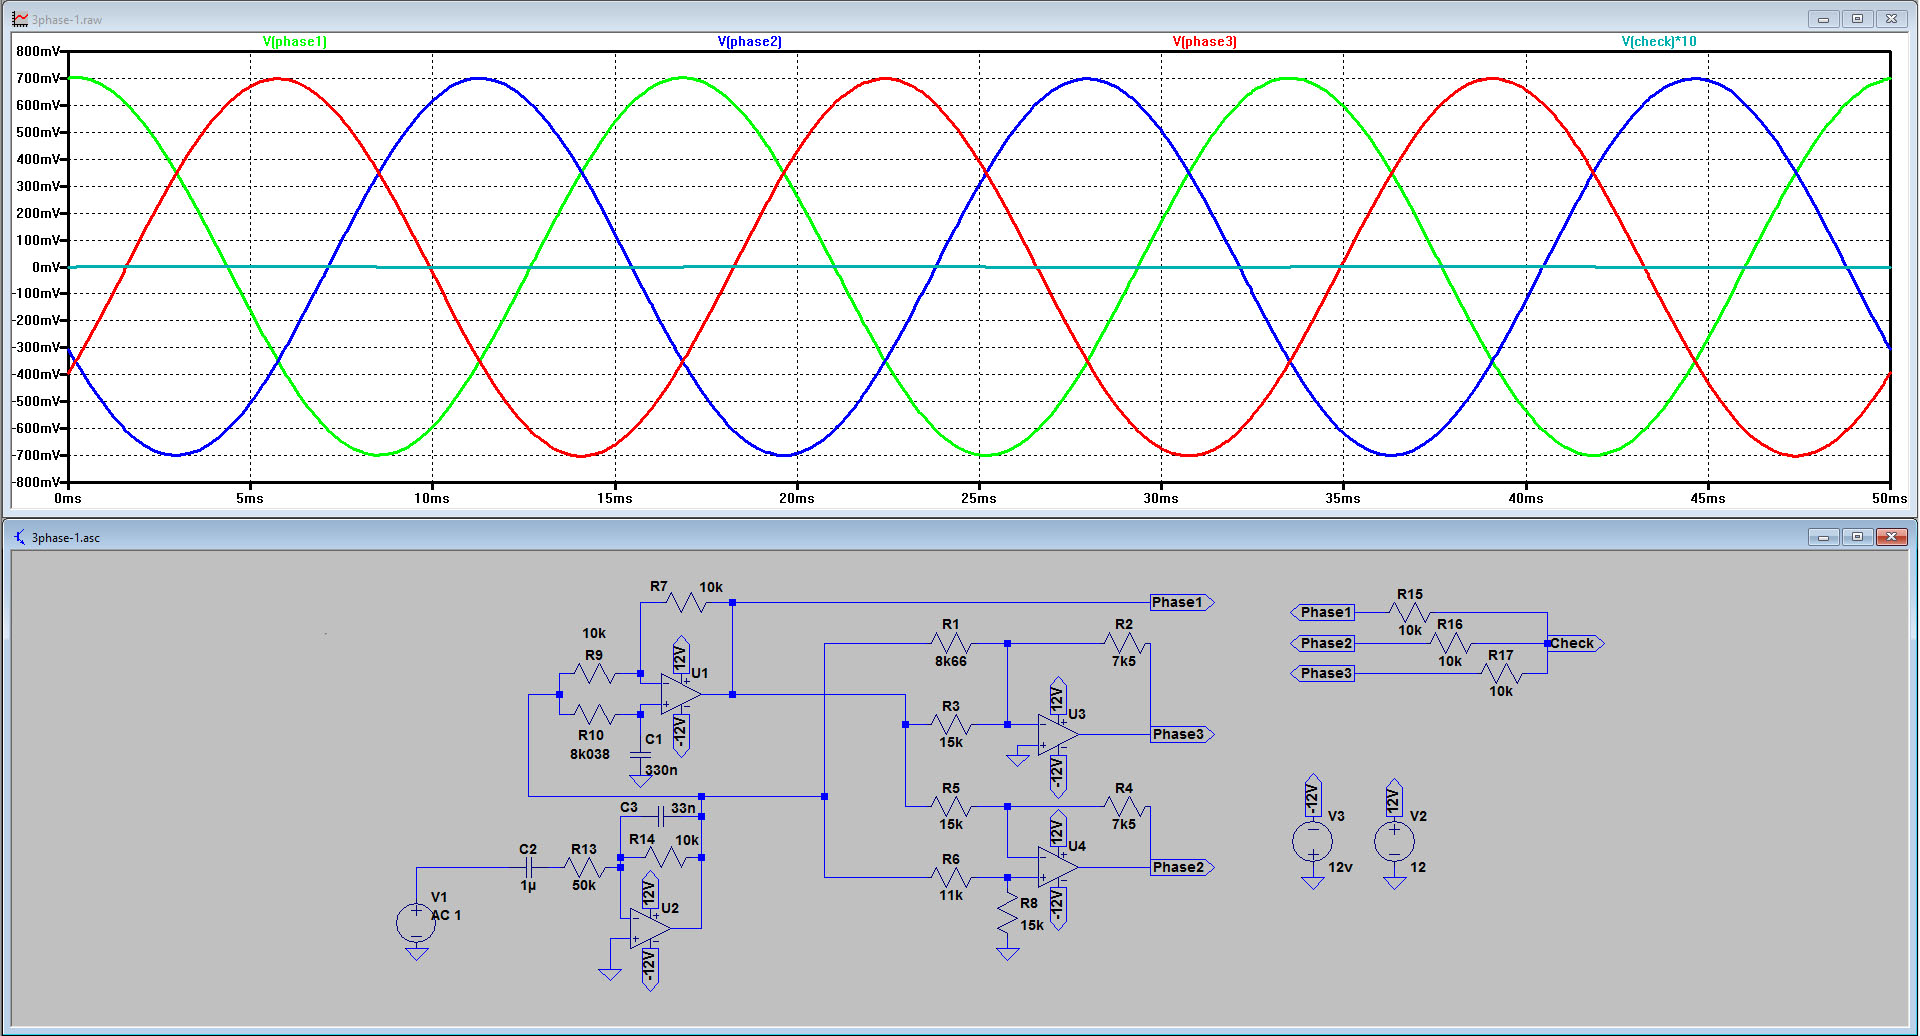
Task: Click resistor R4 symbol
Action: pos(1123,806)
